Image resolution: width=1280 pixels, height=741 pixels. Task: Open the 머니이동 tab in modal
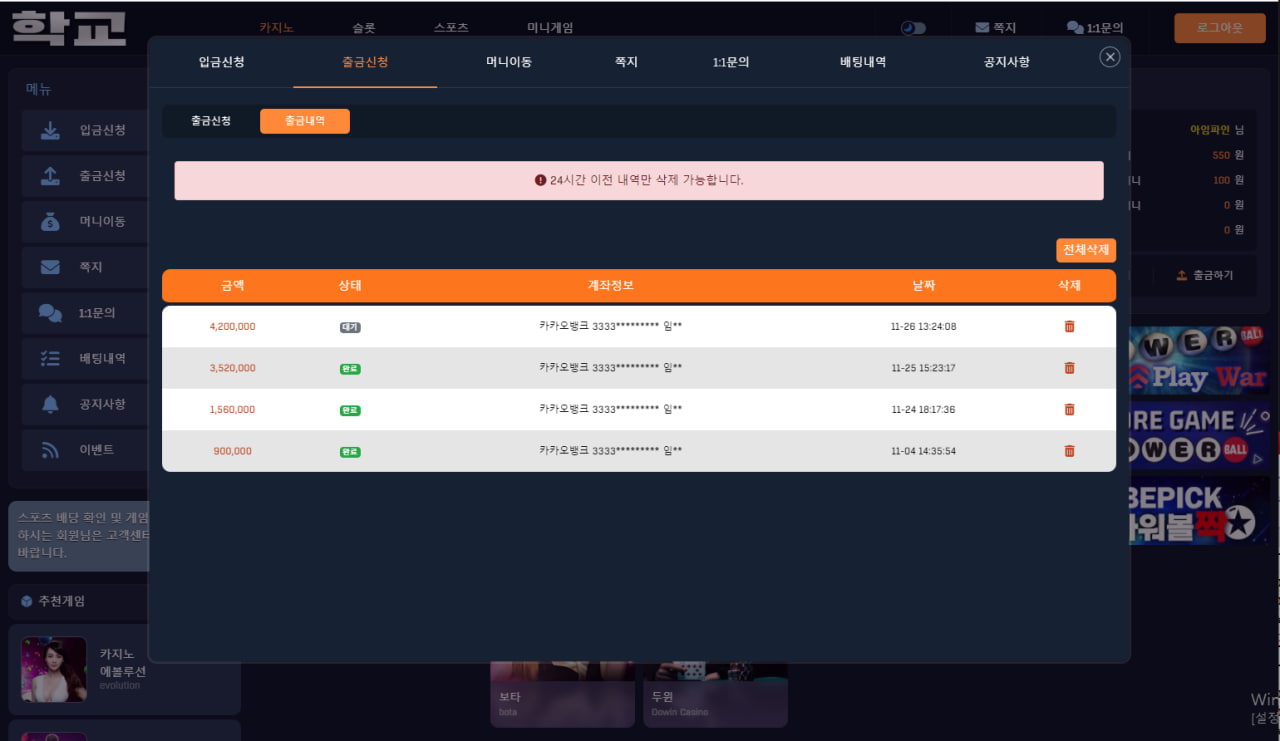coord(508,62)
